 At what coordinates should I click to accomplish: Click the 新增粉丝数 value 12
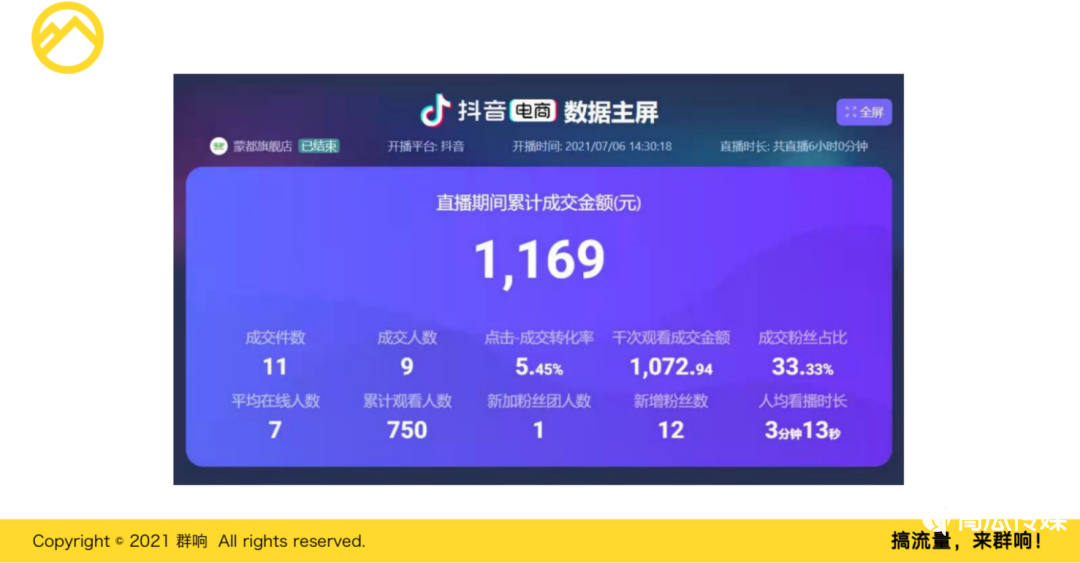(x=671, y=430)
